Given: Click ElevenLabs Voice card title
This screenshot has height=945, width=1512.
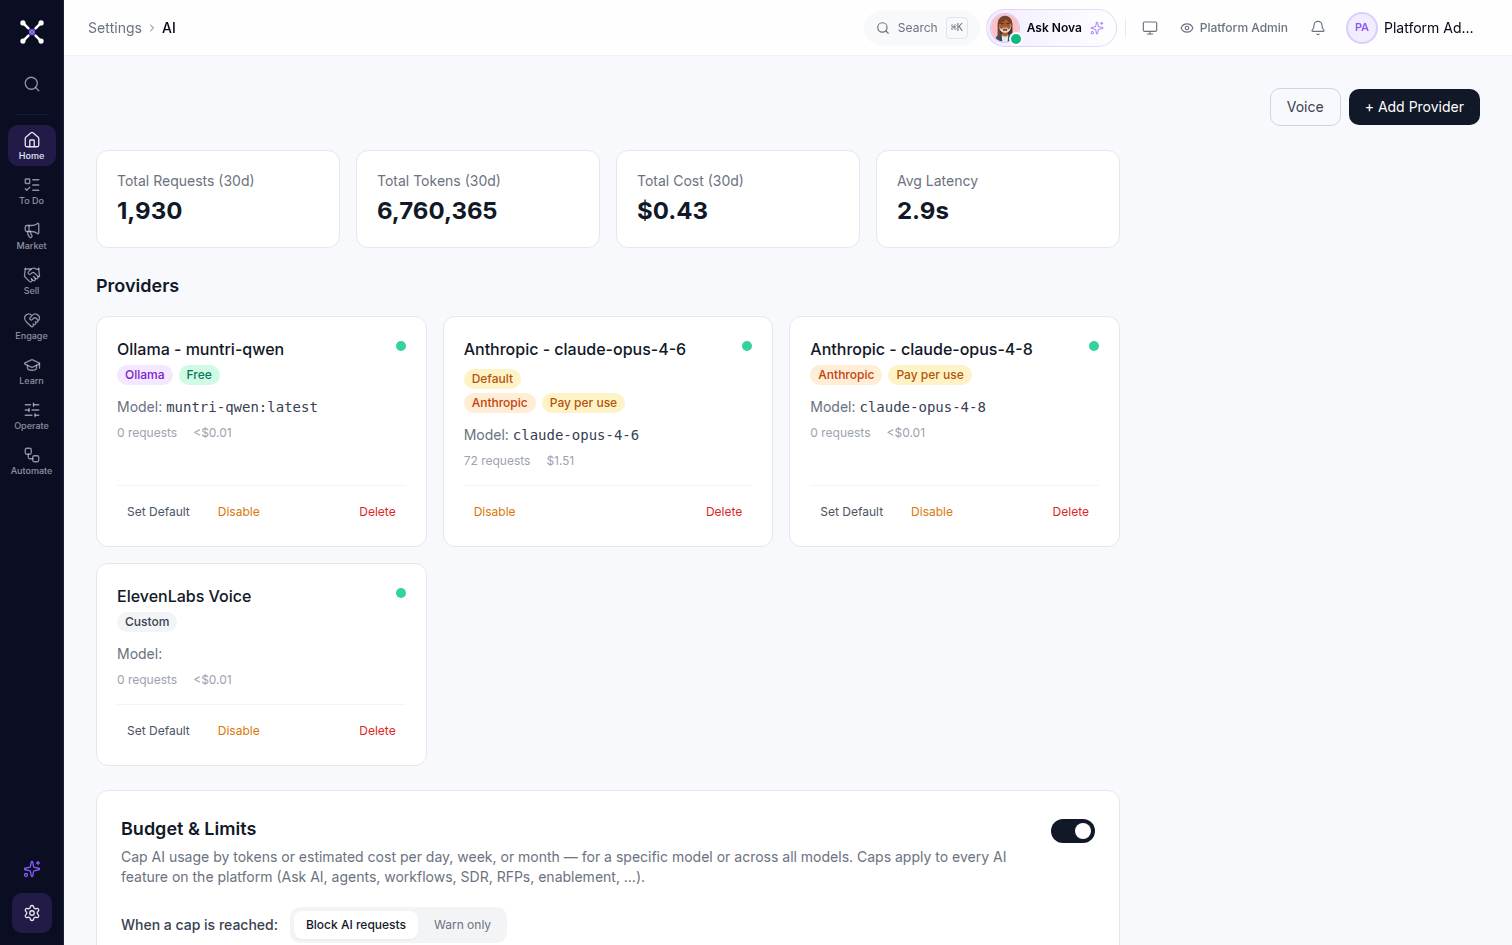Looking at the screenshot, I should click(184, 596).
